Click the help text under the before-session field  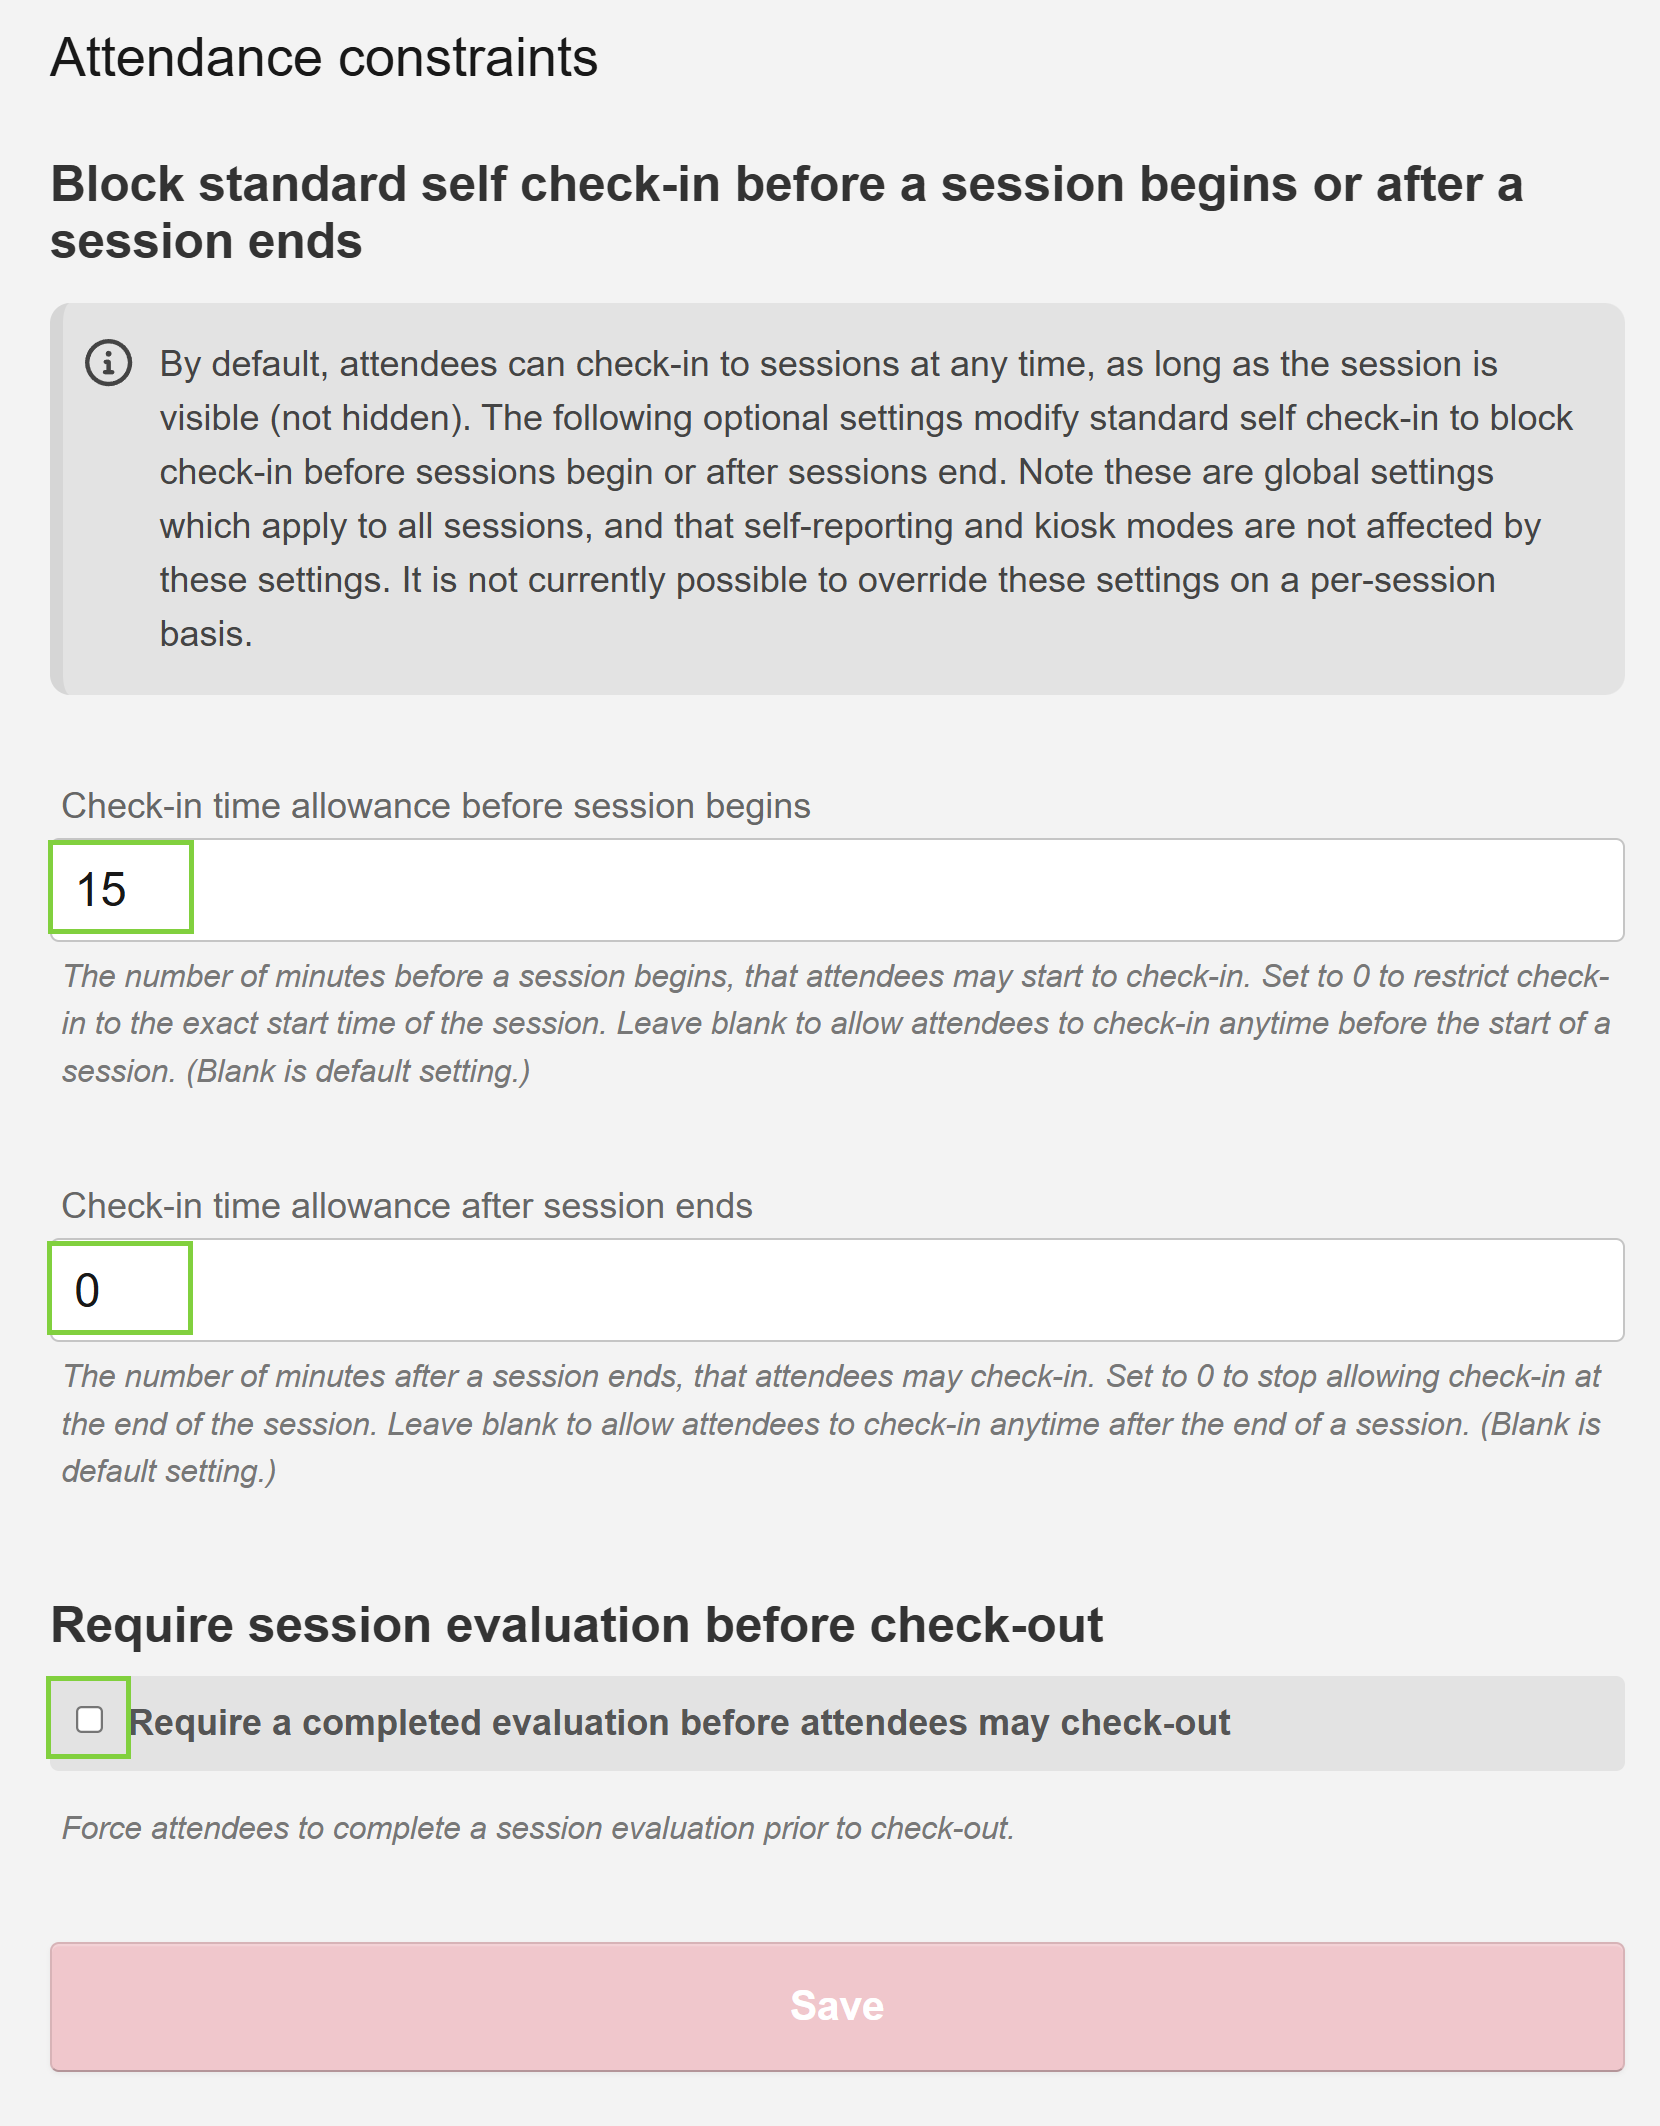coord(836,1023)
